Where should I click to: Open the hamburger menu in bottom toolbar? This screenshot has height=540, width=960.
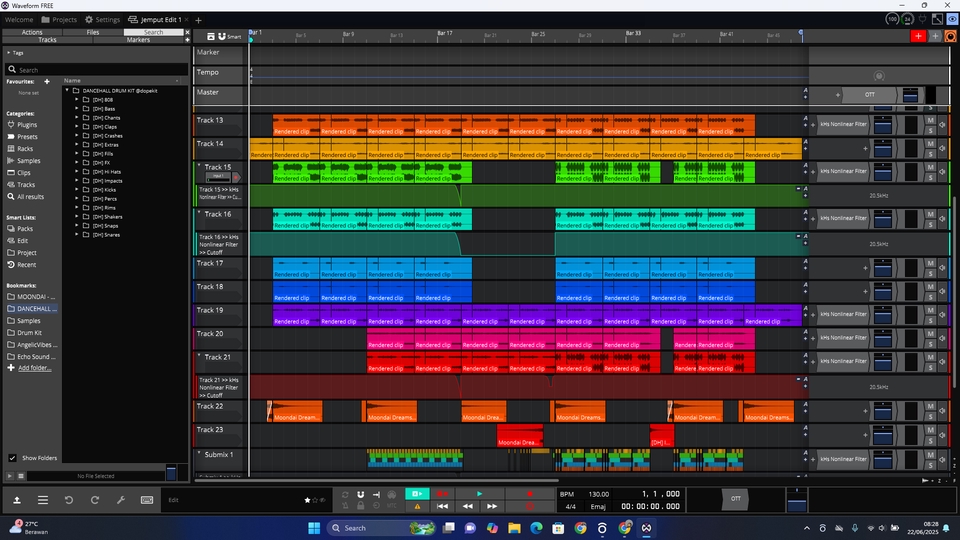(x=43, y=500)
